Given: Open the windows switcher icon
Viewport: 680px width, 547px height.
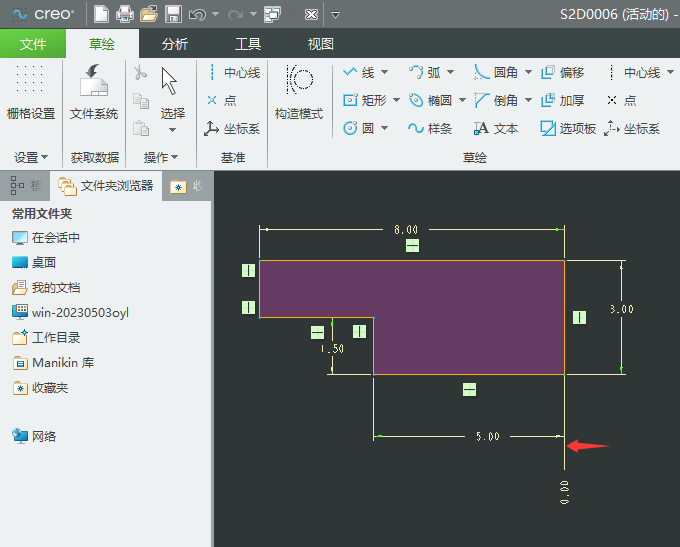Looking at the screenshot, I should (x=273, y=14).
